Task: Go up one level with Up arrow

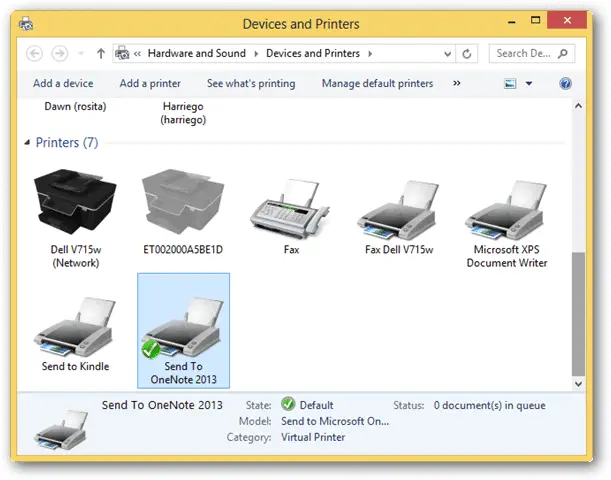Action: pyautogui.click(x=101, y=53)
